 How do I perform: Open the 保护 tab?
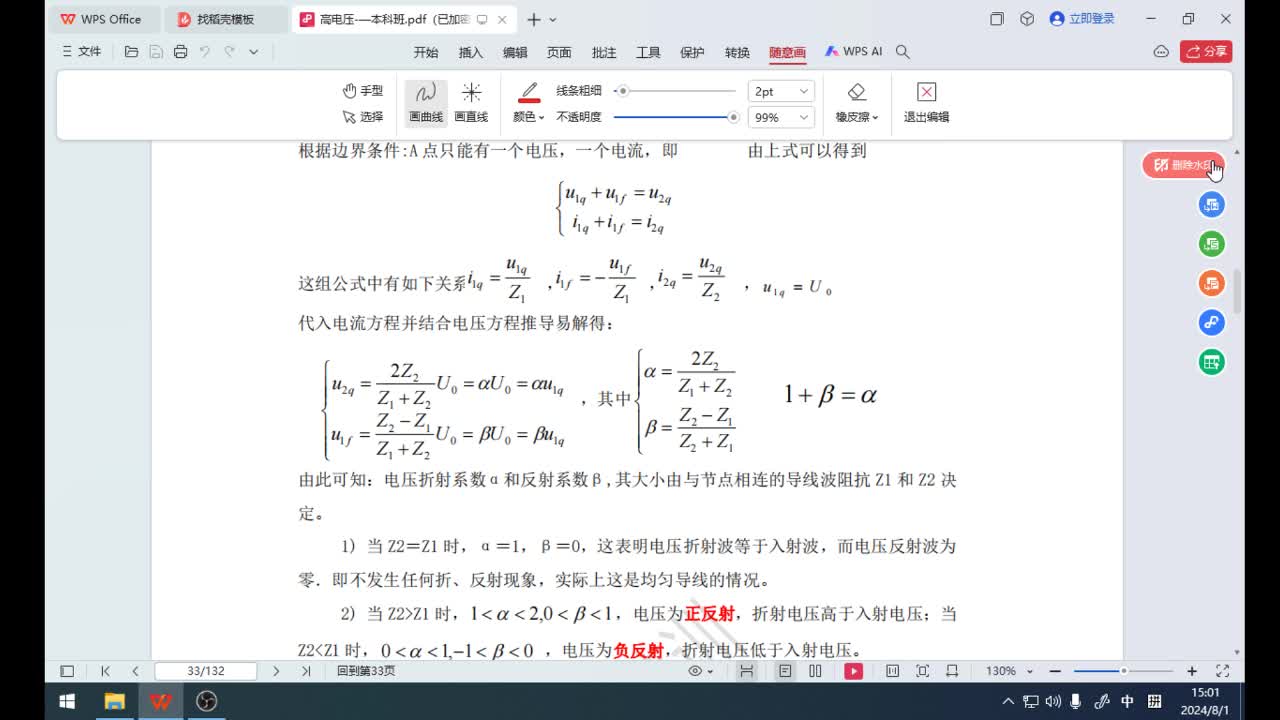pos(692,52)
